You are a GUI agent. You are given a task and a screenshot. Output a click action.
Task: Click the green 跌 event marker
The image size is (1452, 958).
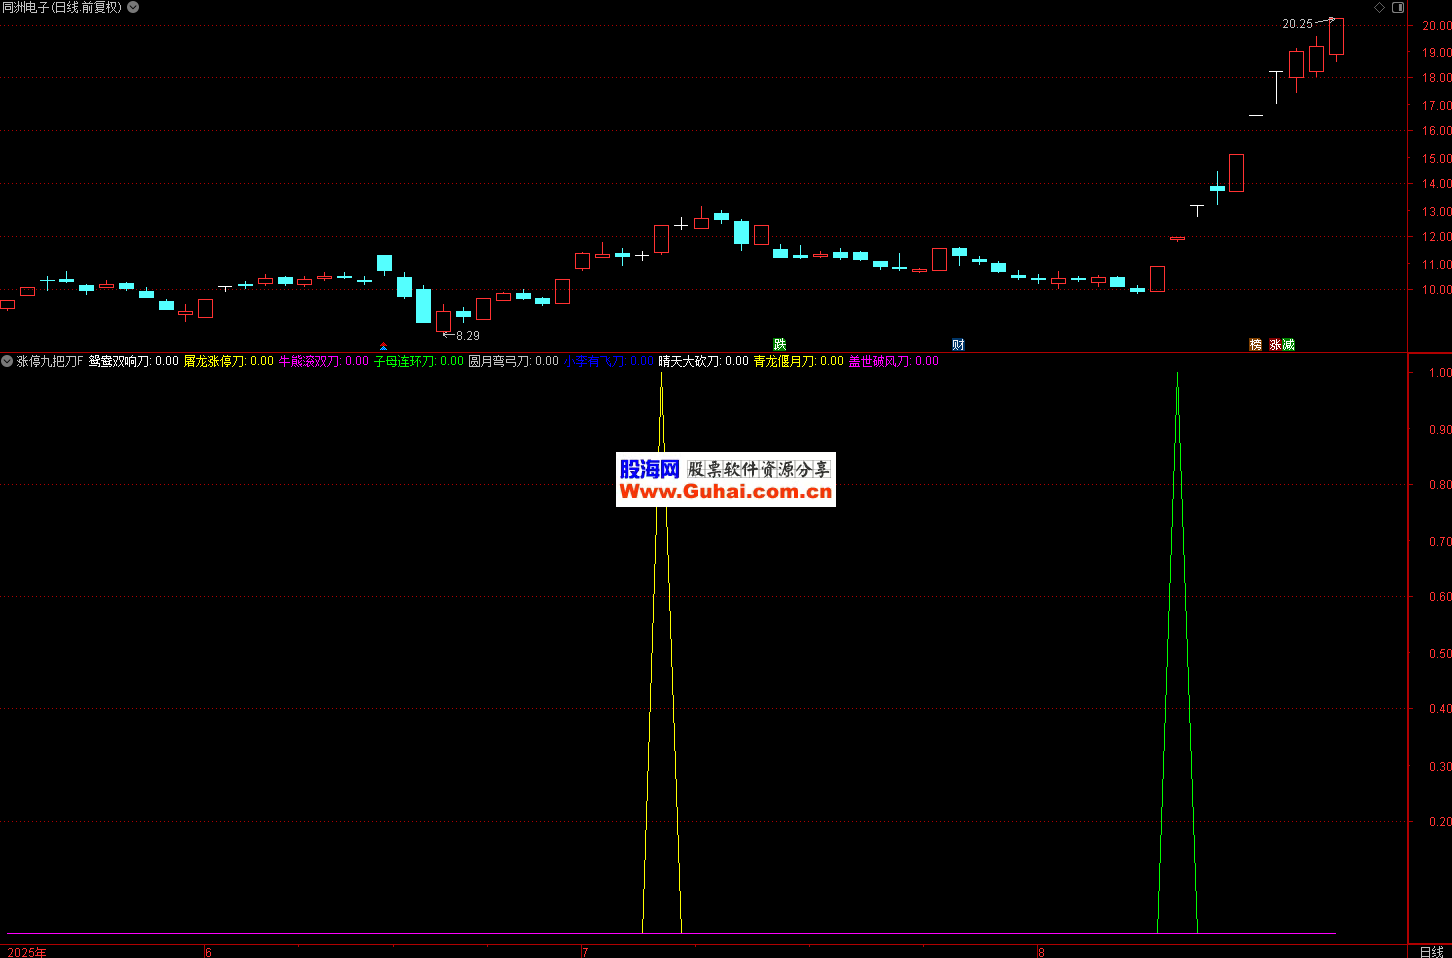pyautogui.click(x=780, y=344)
